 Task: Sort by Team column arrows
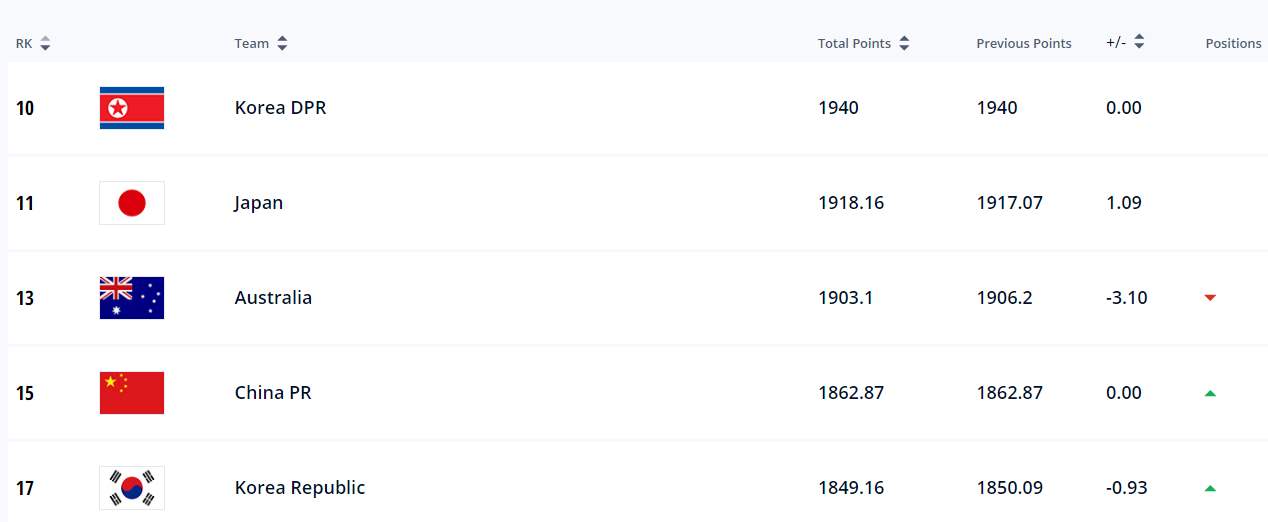282,44
